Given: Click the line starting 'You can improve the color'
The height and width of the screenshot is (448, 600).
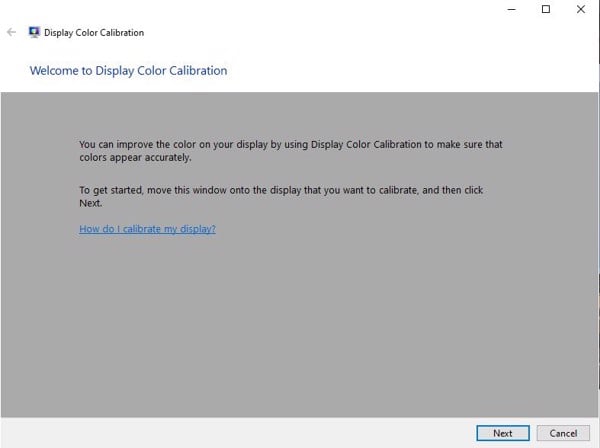Looking at the screenshot, I should point(291,144).
